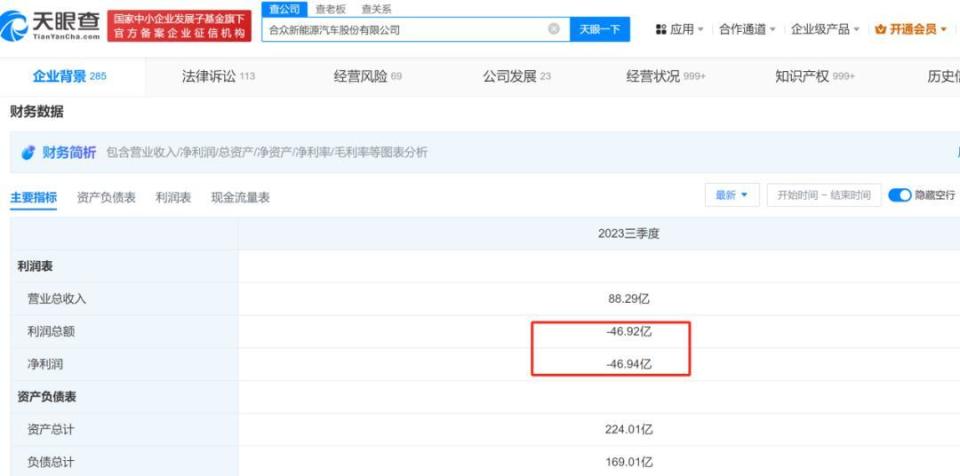
Task: Click the 财务数据 section heading
Action: point(37,111)
